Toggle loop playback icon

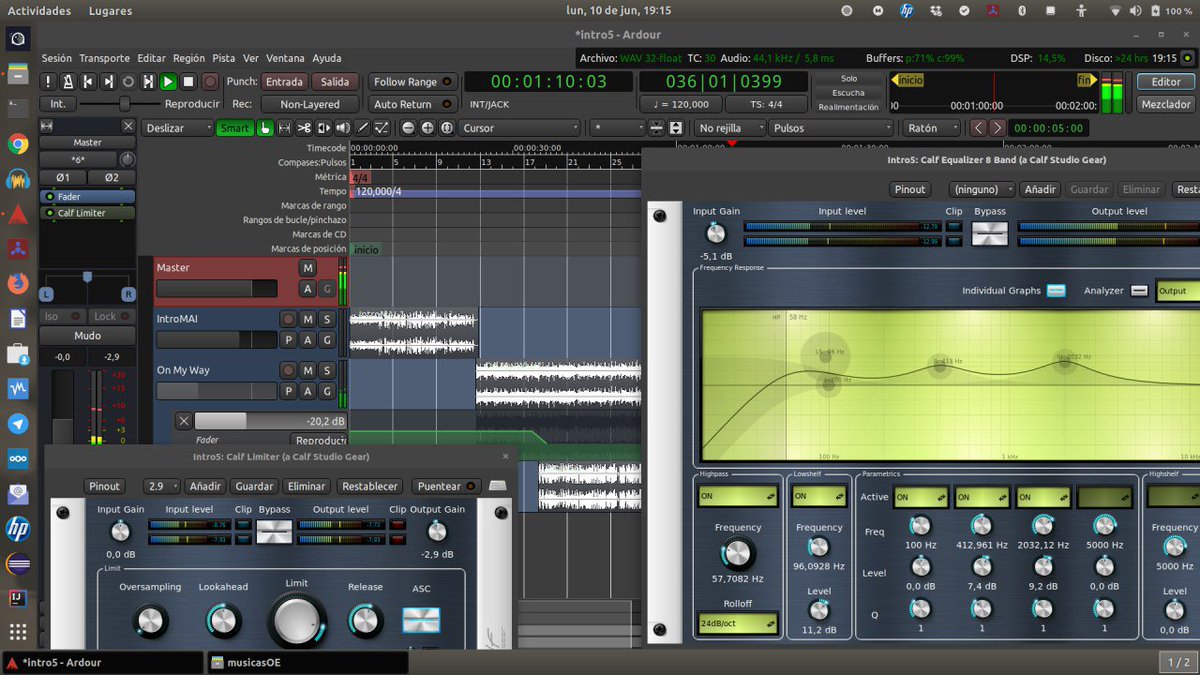[128, 82]
